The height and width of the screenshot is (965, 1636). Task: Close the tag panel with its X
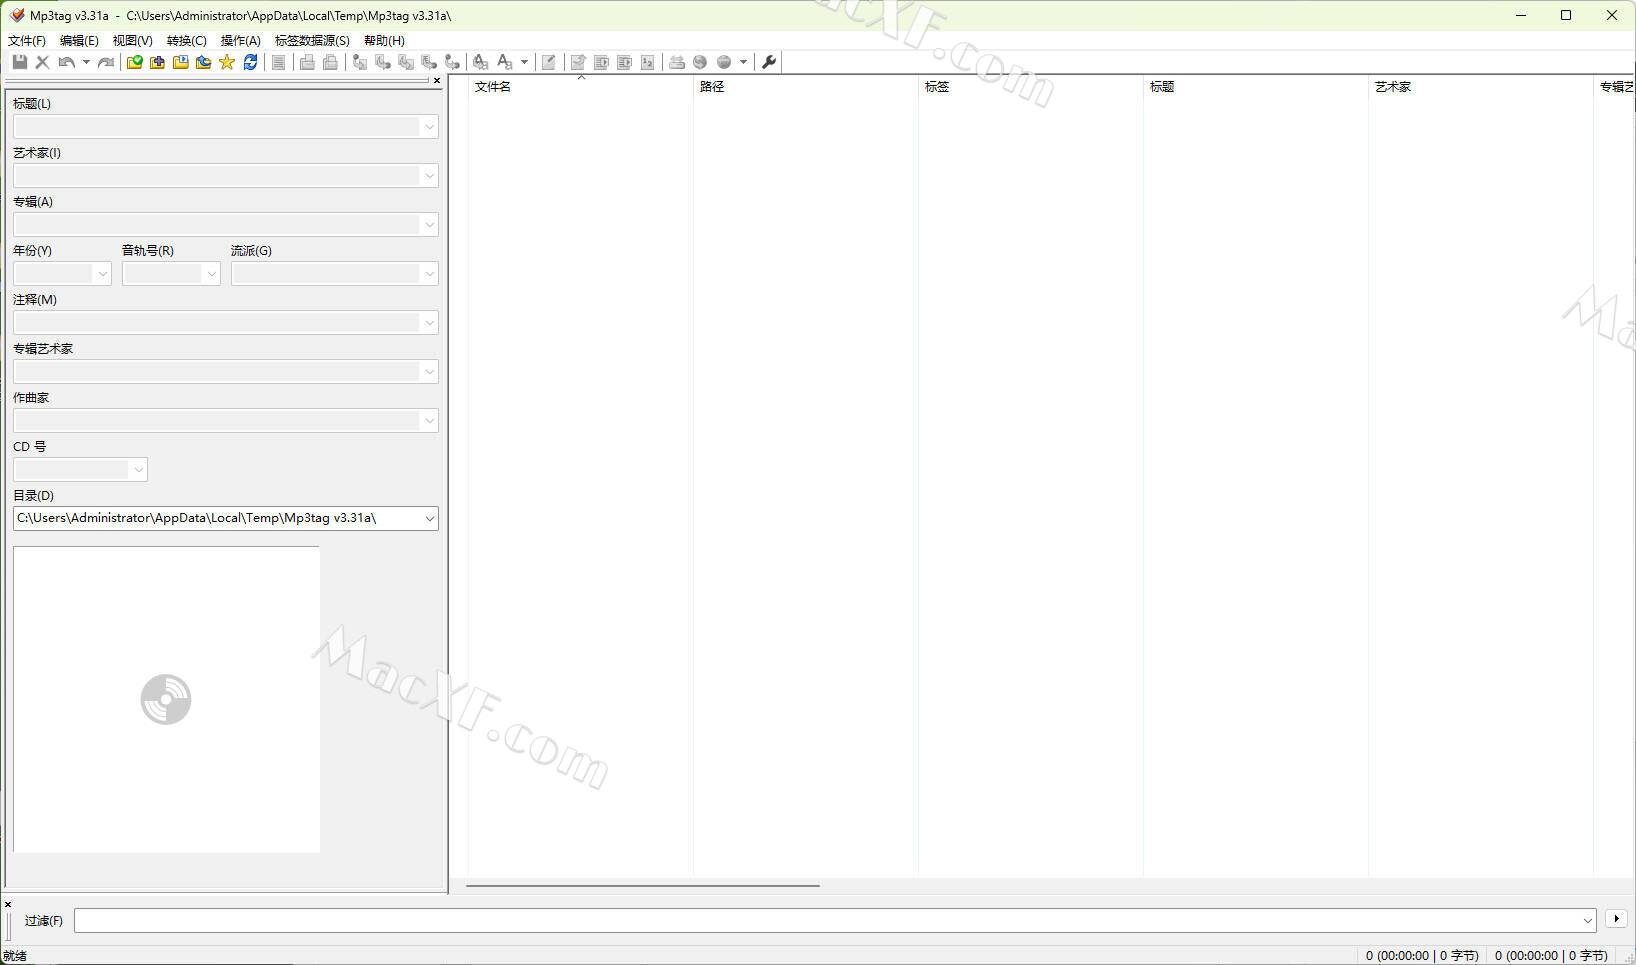click(x=437, y=80)
